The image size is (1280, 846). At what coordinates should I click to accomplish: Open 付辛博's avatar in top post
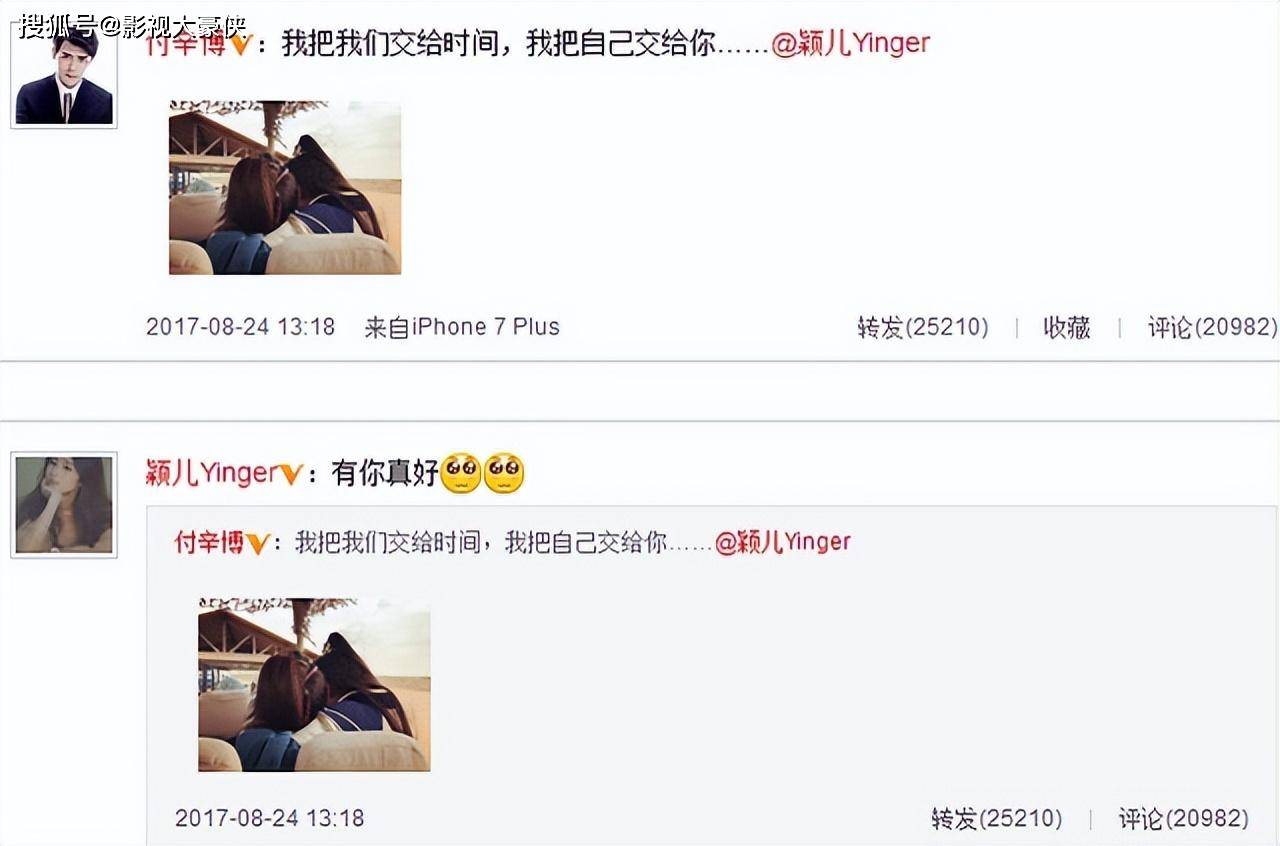tap(64, 75)
